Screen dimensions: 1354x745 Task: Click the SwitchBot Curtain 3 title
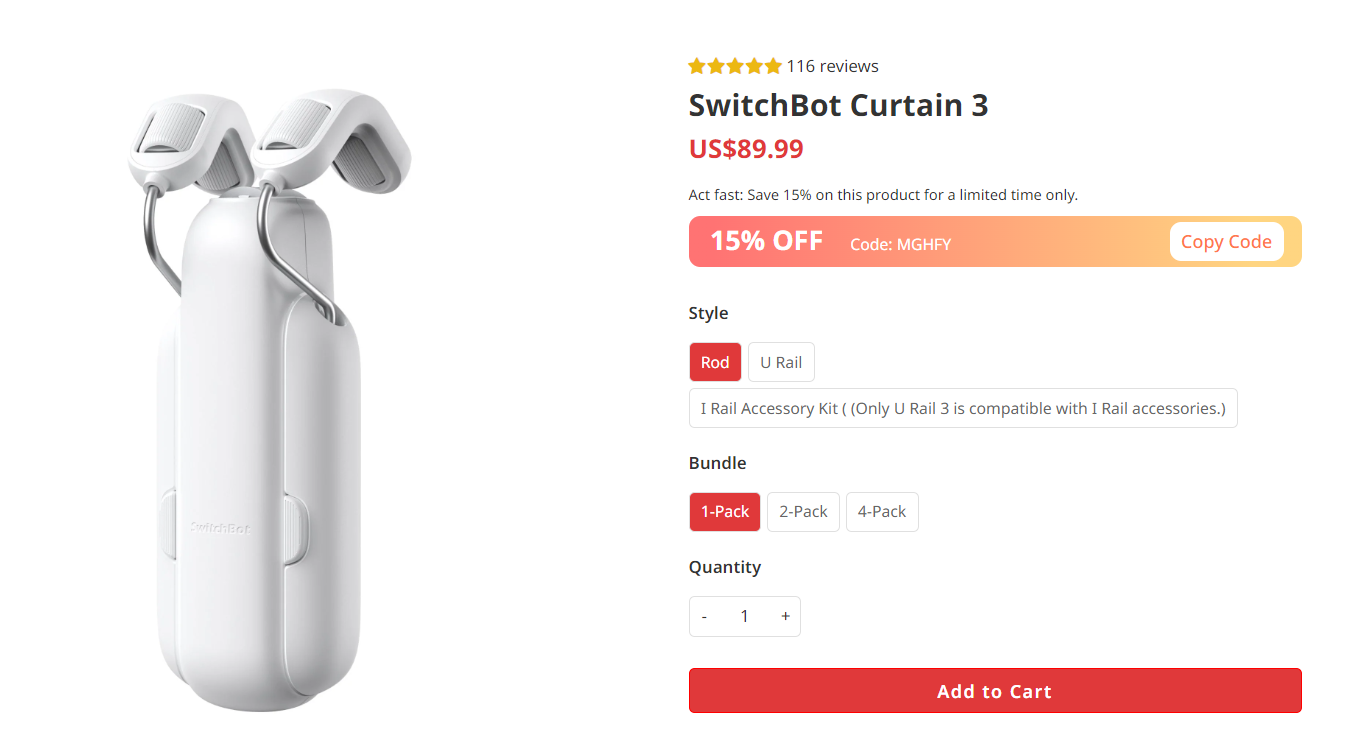(x=838, y=106)
